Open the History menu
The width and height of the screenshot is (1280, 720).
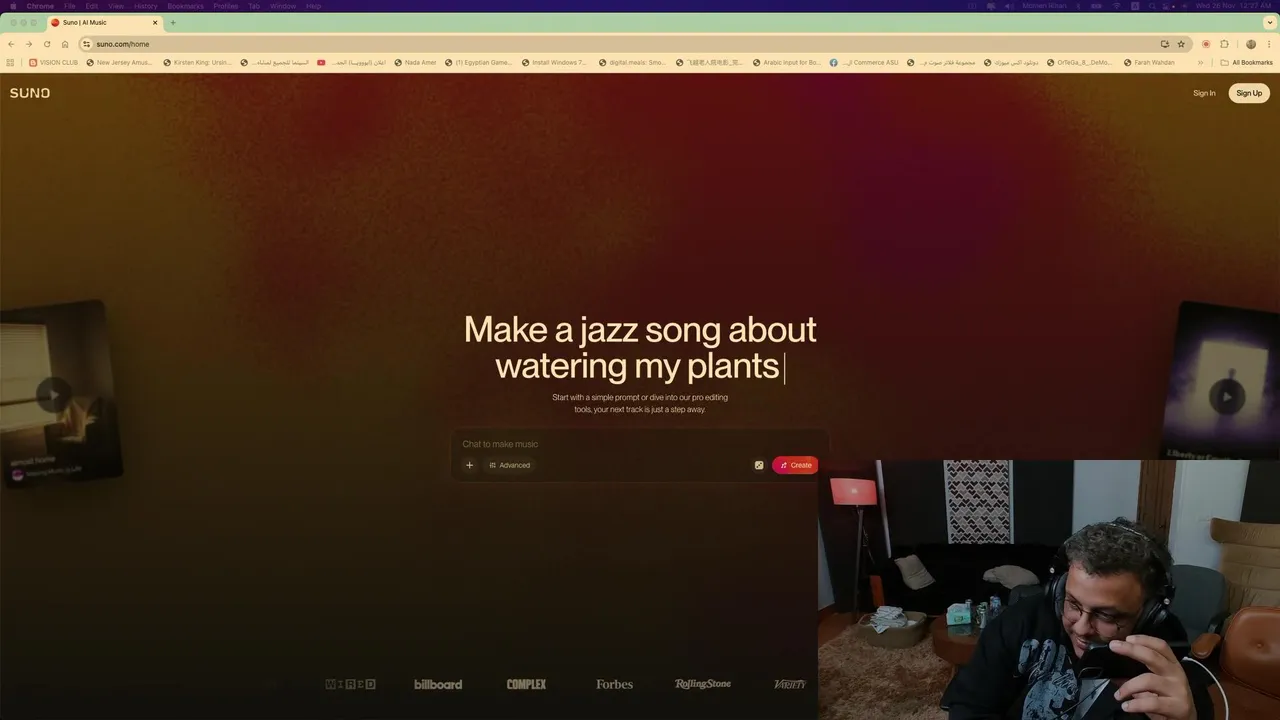[x=146, y=6]
